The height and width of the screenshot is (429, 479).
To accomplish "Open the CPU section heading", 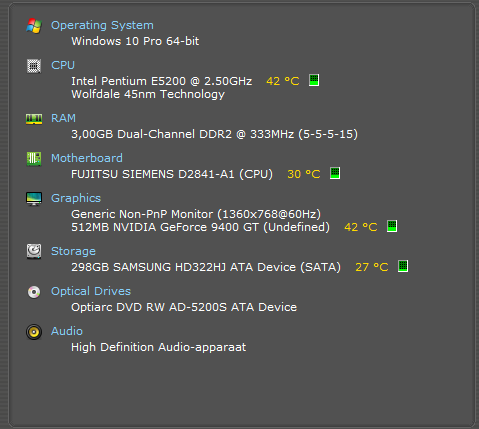I will click(x=63, y=65).
